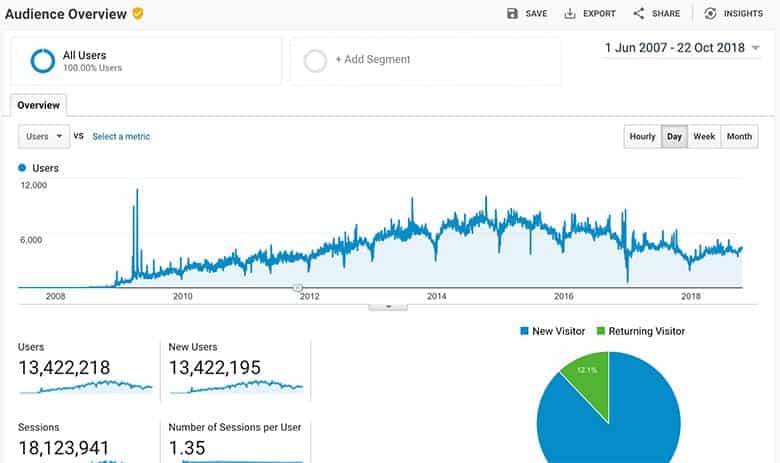The image size is (780, 463).
Task: Click the Save floppy disk icon
Action: tap(512, 13)
